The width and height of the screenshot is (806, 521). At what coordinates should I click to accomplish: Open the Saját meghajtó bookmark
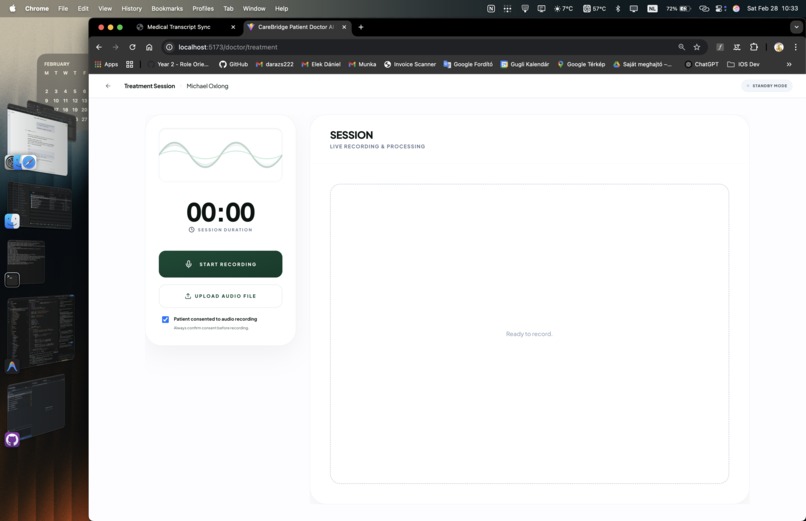643,64
